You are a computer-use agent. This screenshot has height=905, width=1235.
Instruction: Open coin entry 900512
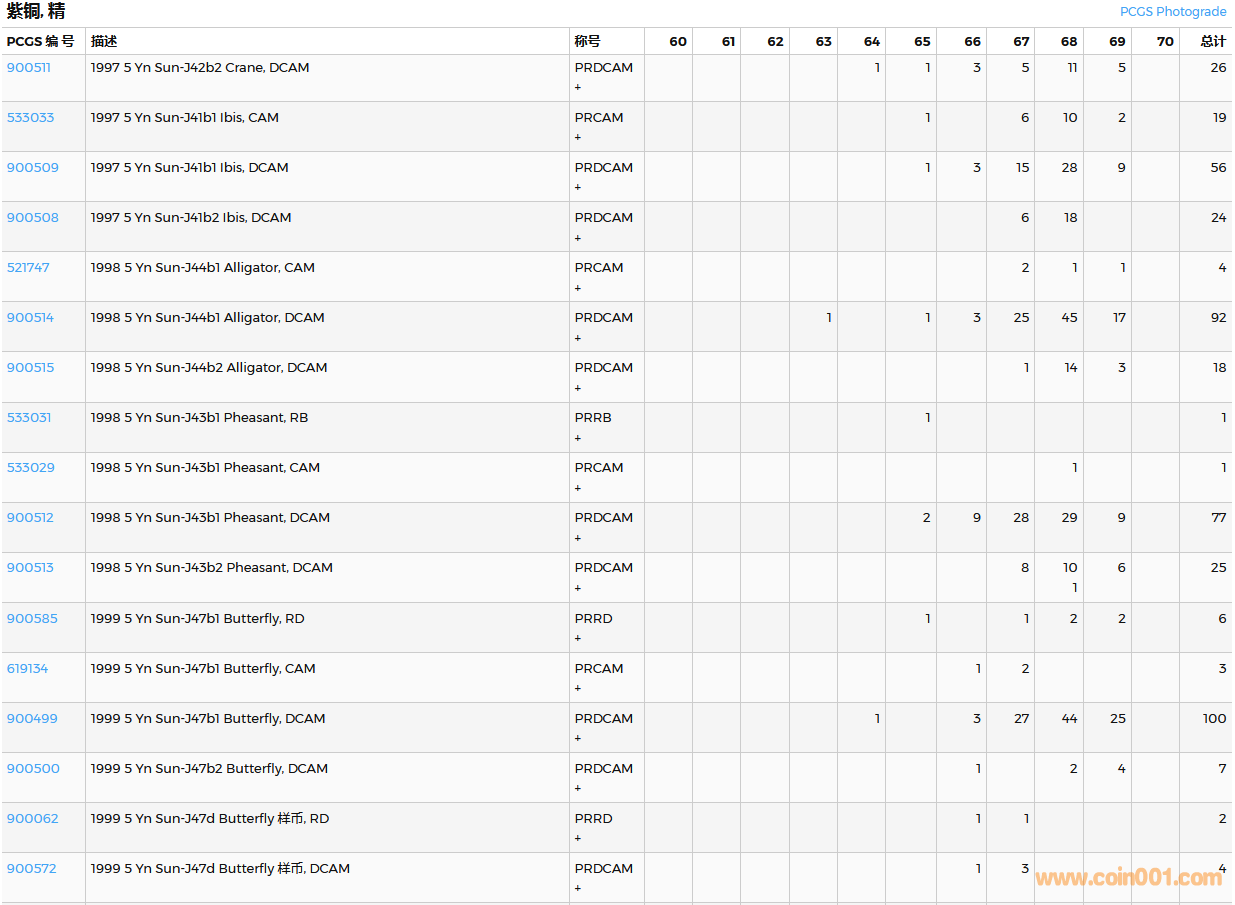pos(31,518)
